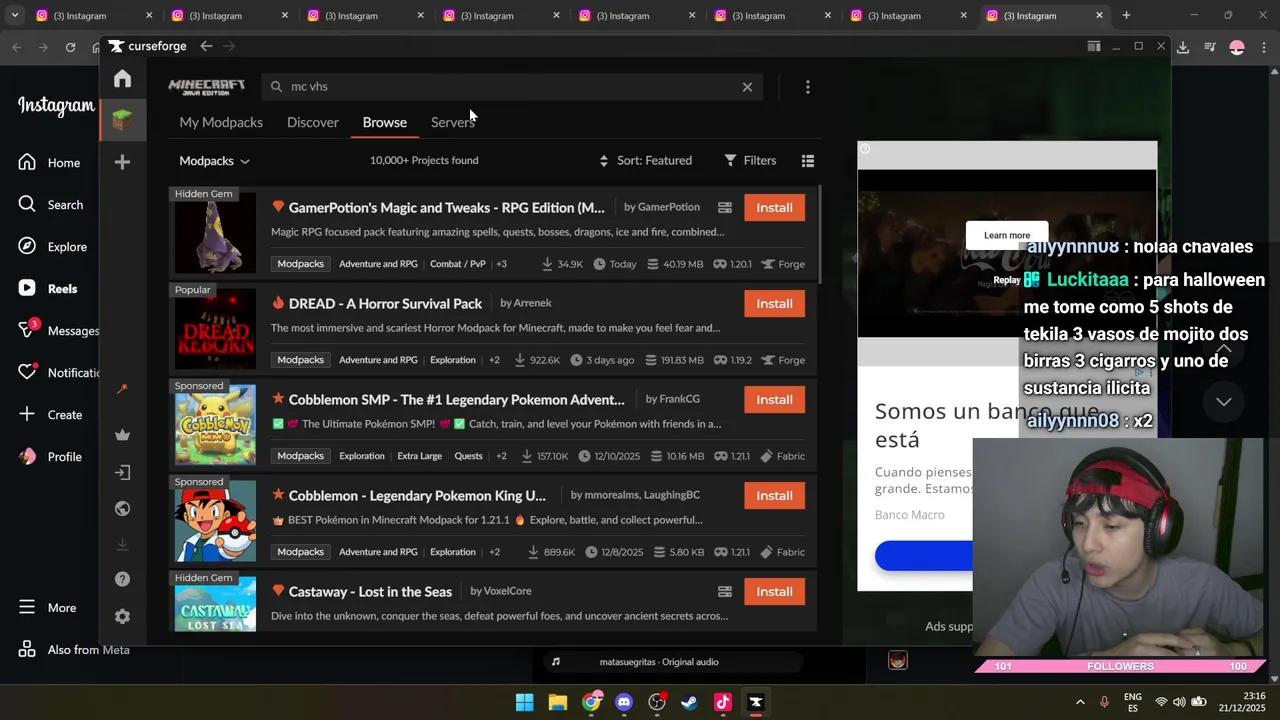
Task: Open the Filters panel
Action: pos(750,160)
